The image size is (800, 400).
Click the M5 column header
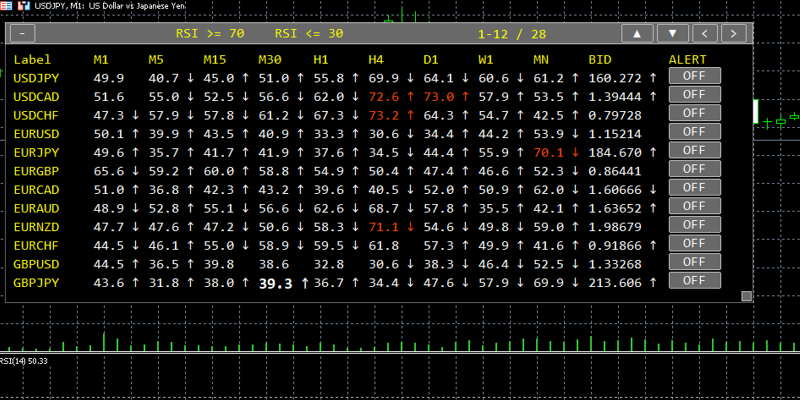pos(156,60)
